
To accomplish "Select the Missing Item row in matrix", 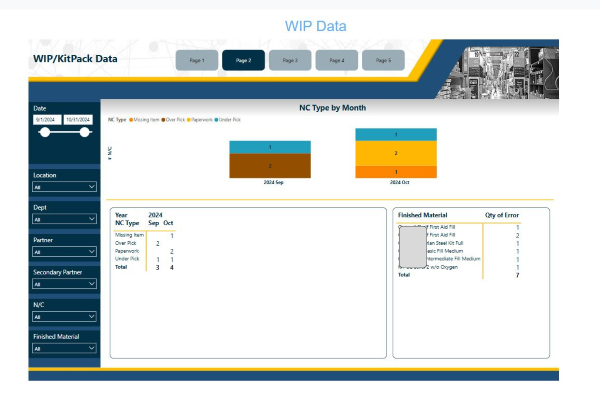I will click(x=144, y=235).
